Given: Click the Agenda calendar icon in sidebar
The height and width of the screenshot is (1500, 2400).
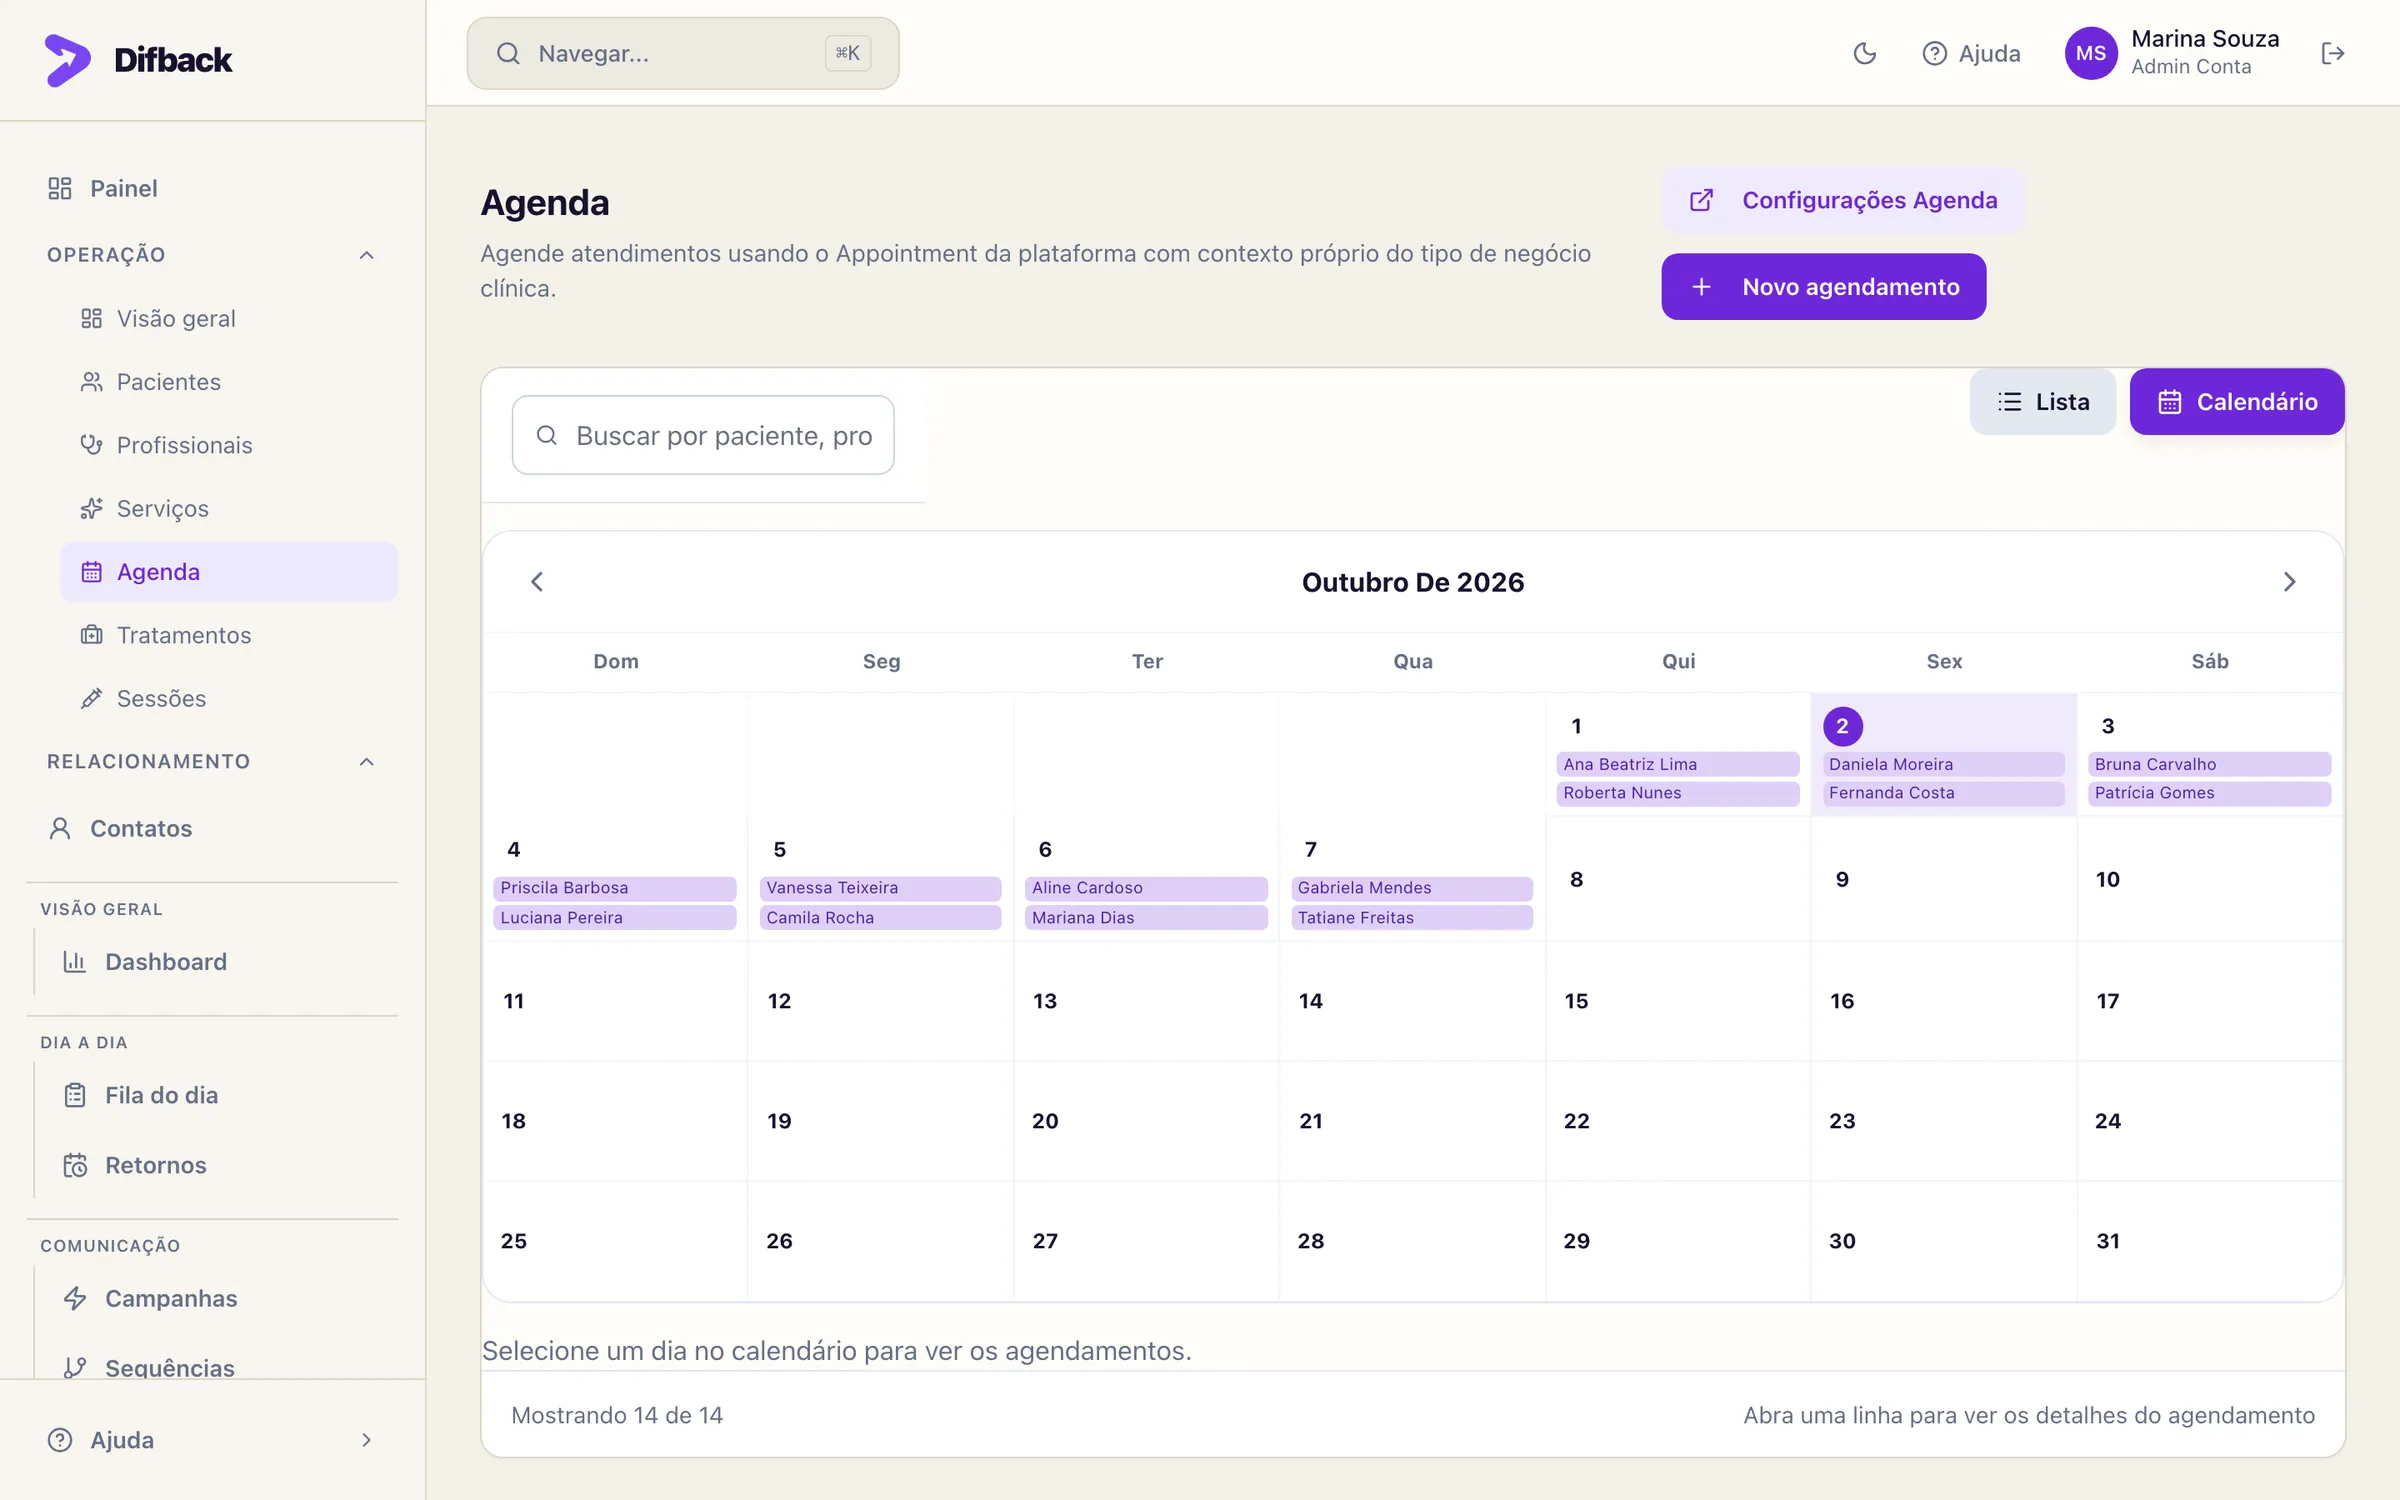Looking at the screenshot, I should 91,572.
